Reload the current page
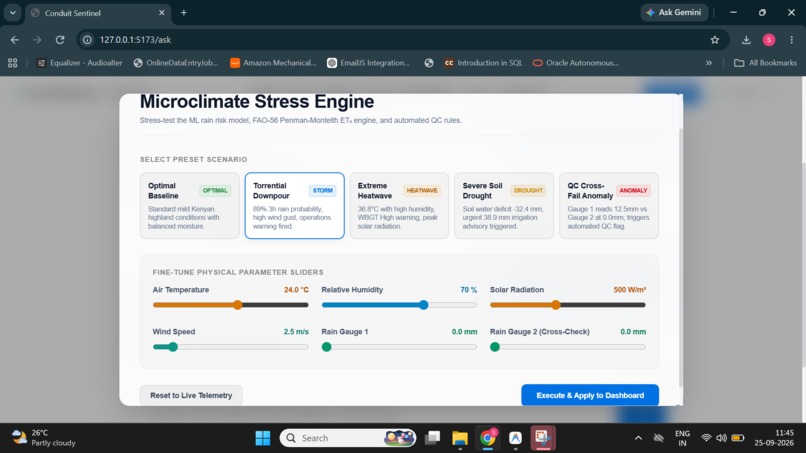This screenshot has width=806, height=453. [x=60, y=40]
